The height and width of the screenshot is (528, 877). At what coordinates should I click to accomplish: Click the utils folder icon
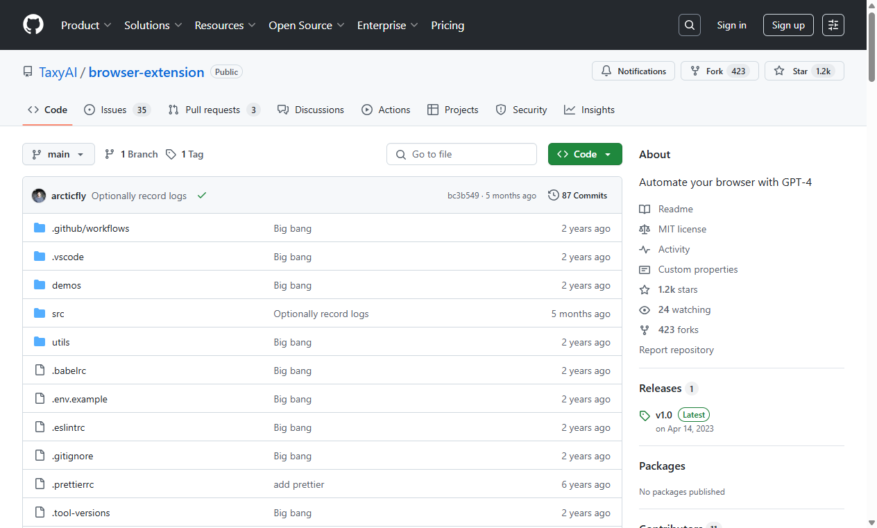39,341
